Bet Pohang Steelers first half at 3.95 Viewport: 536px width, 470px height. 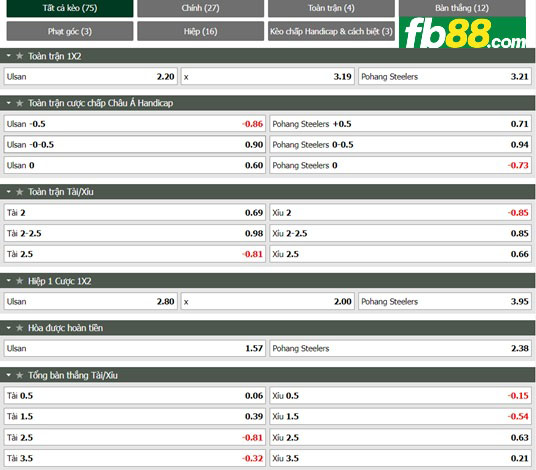tap(445, 301)
